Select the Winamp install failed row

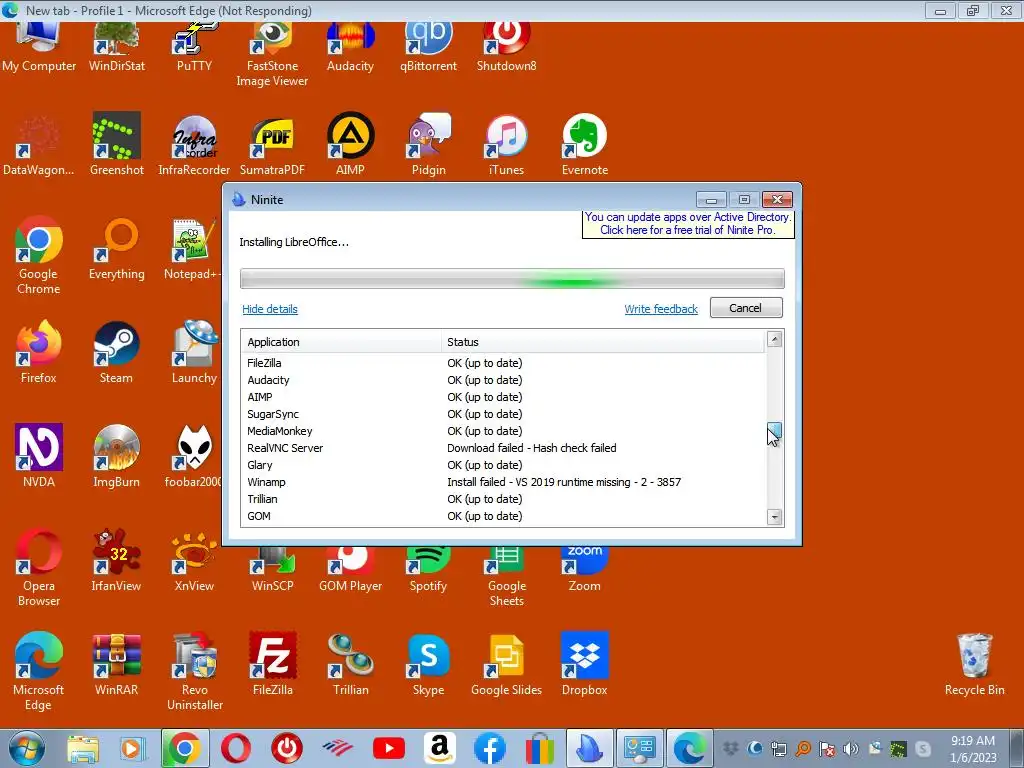pos(503,482)
